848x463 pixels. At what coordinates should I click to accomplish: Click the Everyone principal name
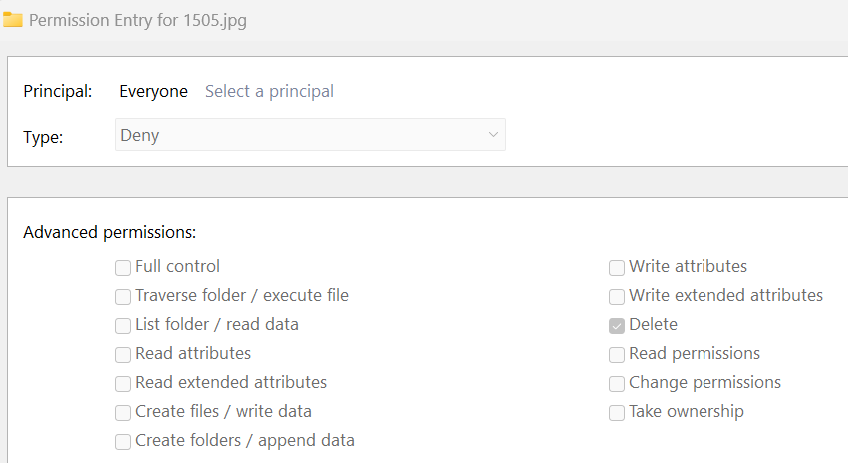(x=153, y=91)
